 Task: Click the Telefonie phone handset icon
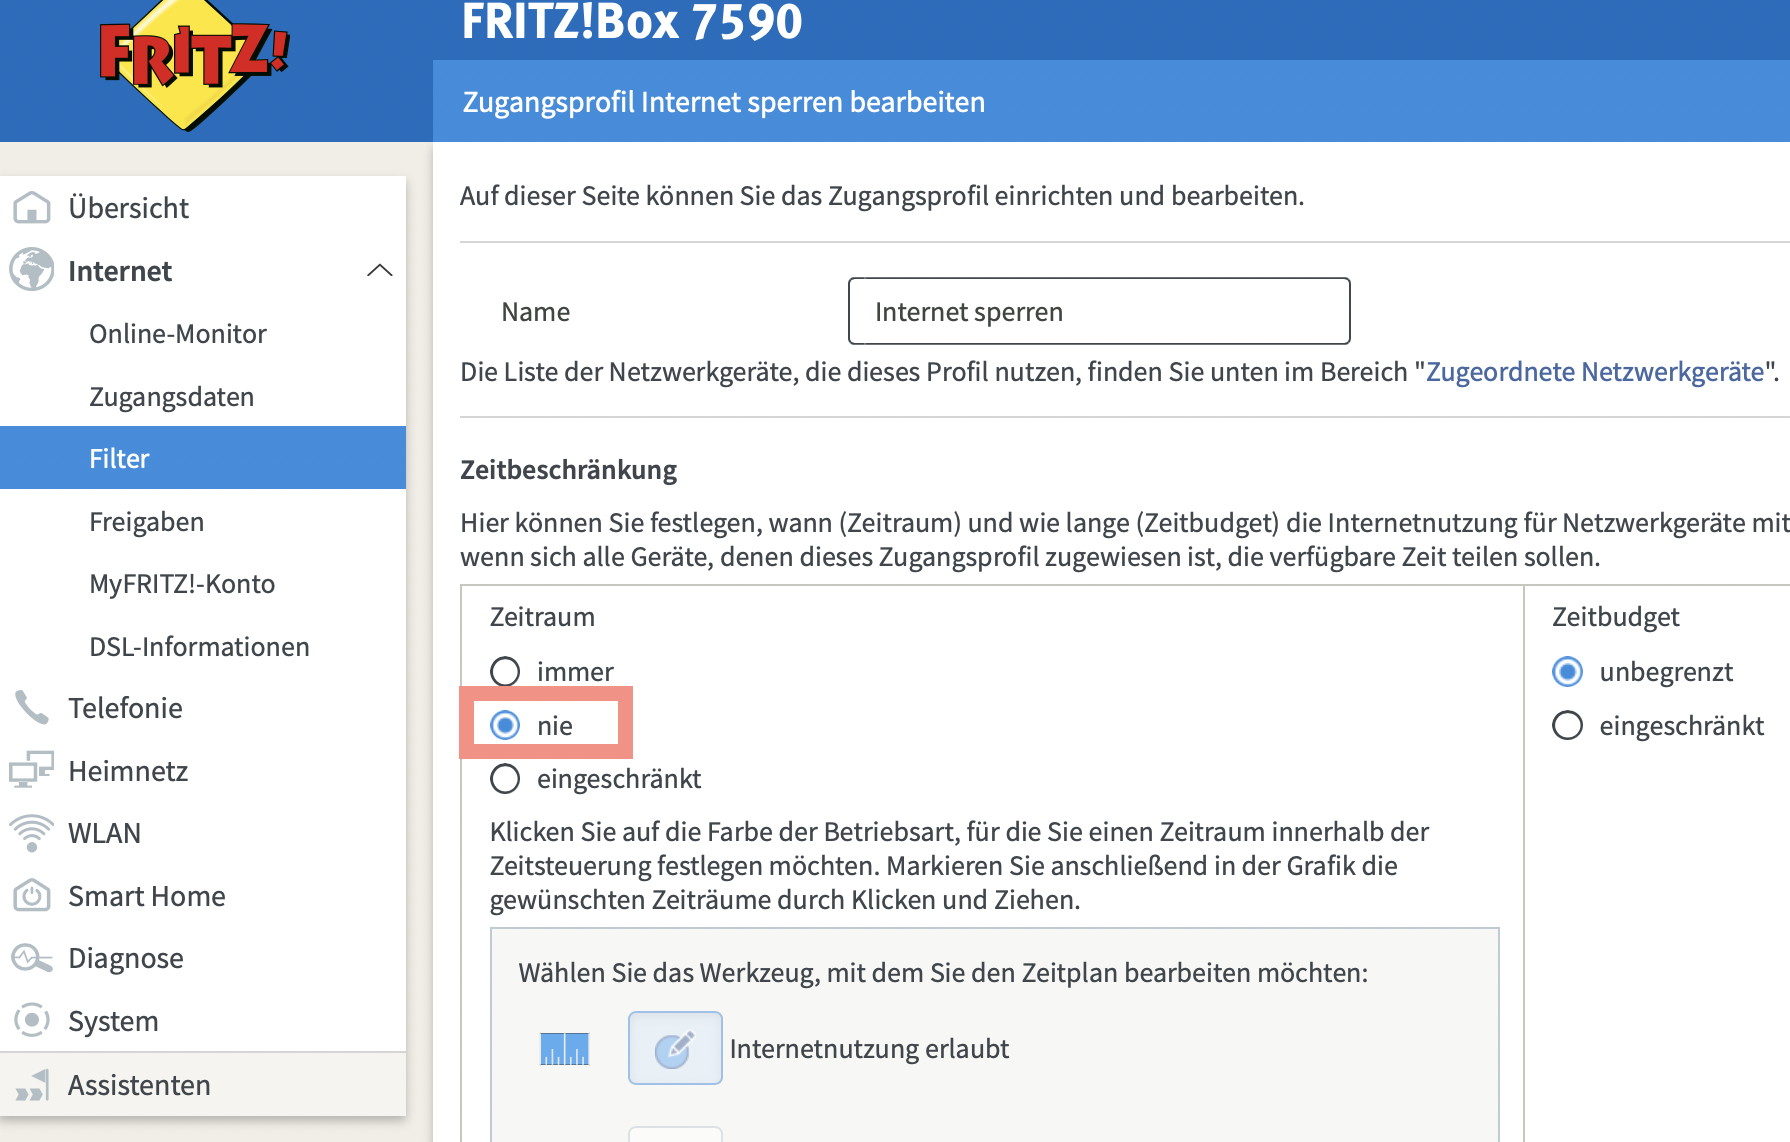click(32, 707)
